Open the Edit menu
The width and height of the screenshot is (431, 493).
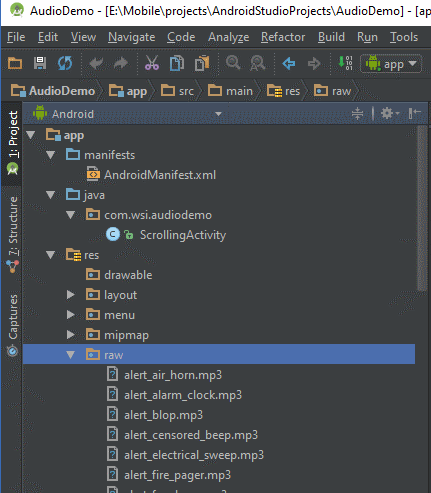coord(48,37)
